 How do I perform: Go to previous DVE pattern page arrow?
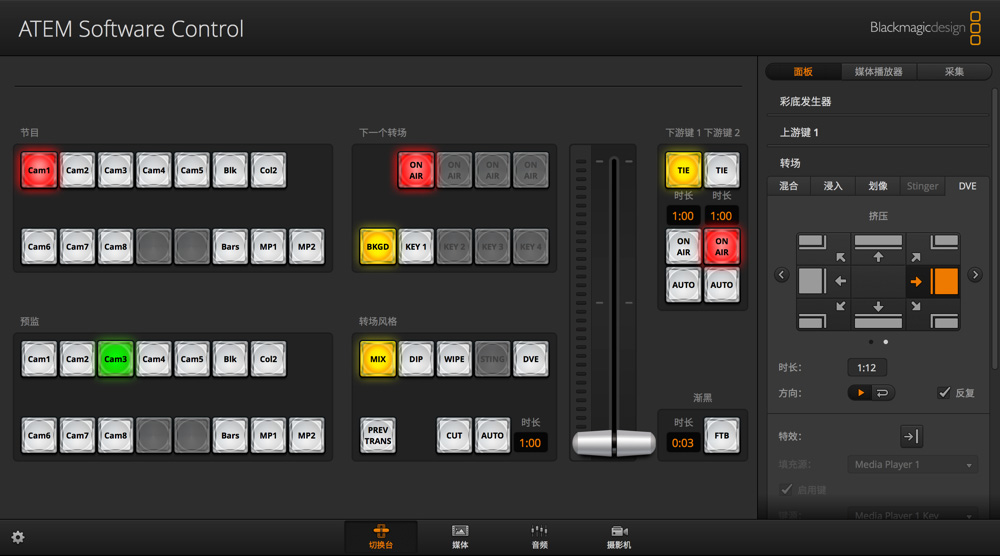[x=782, y=275]
